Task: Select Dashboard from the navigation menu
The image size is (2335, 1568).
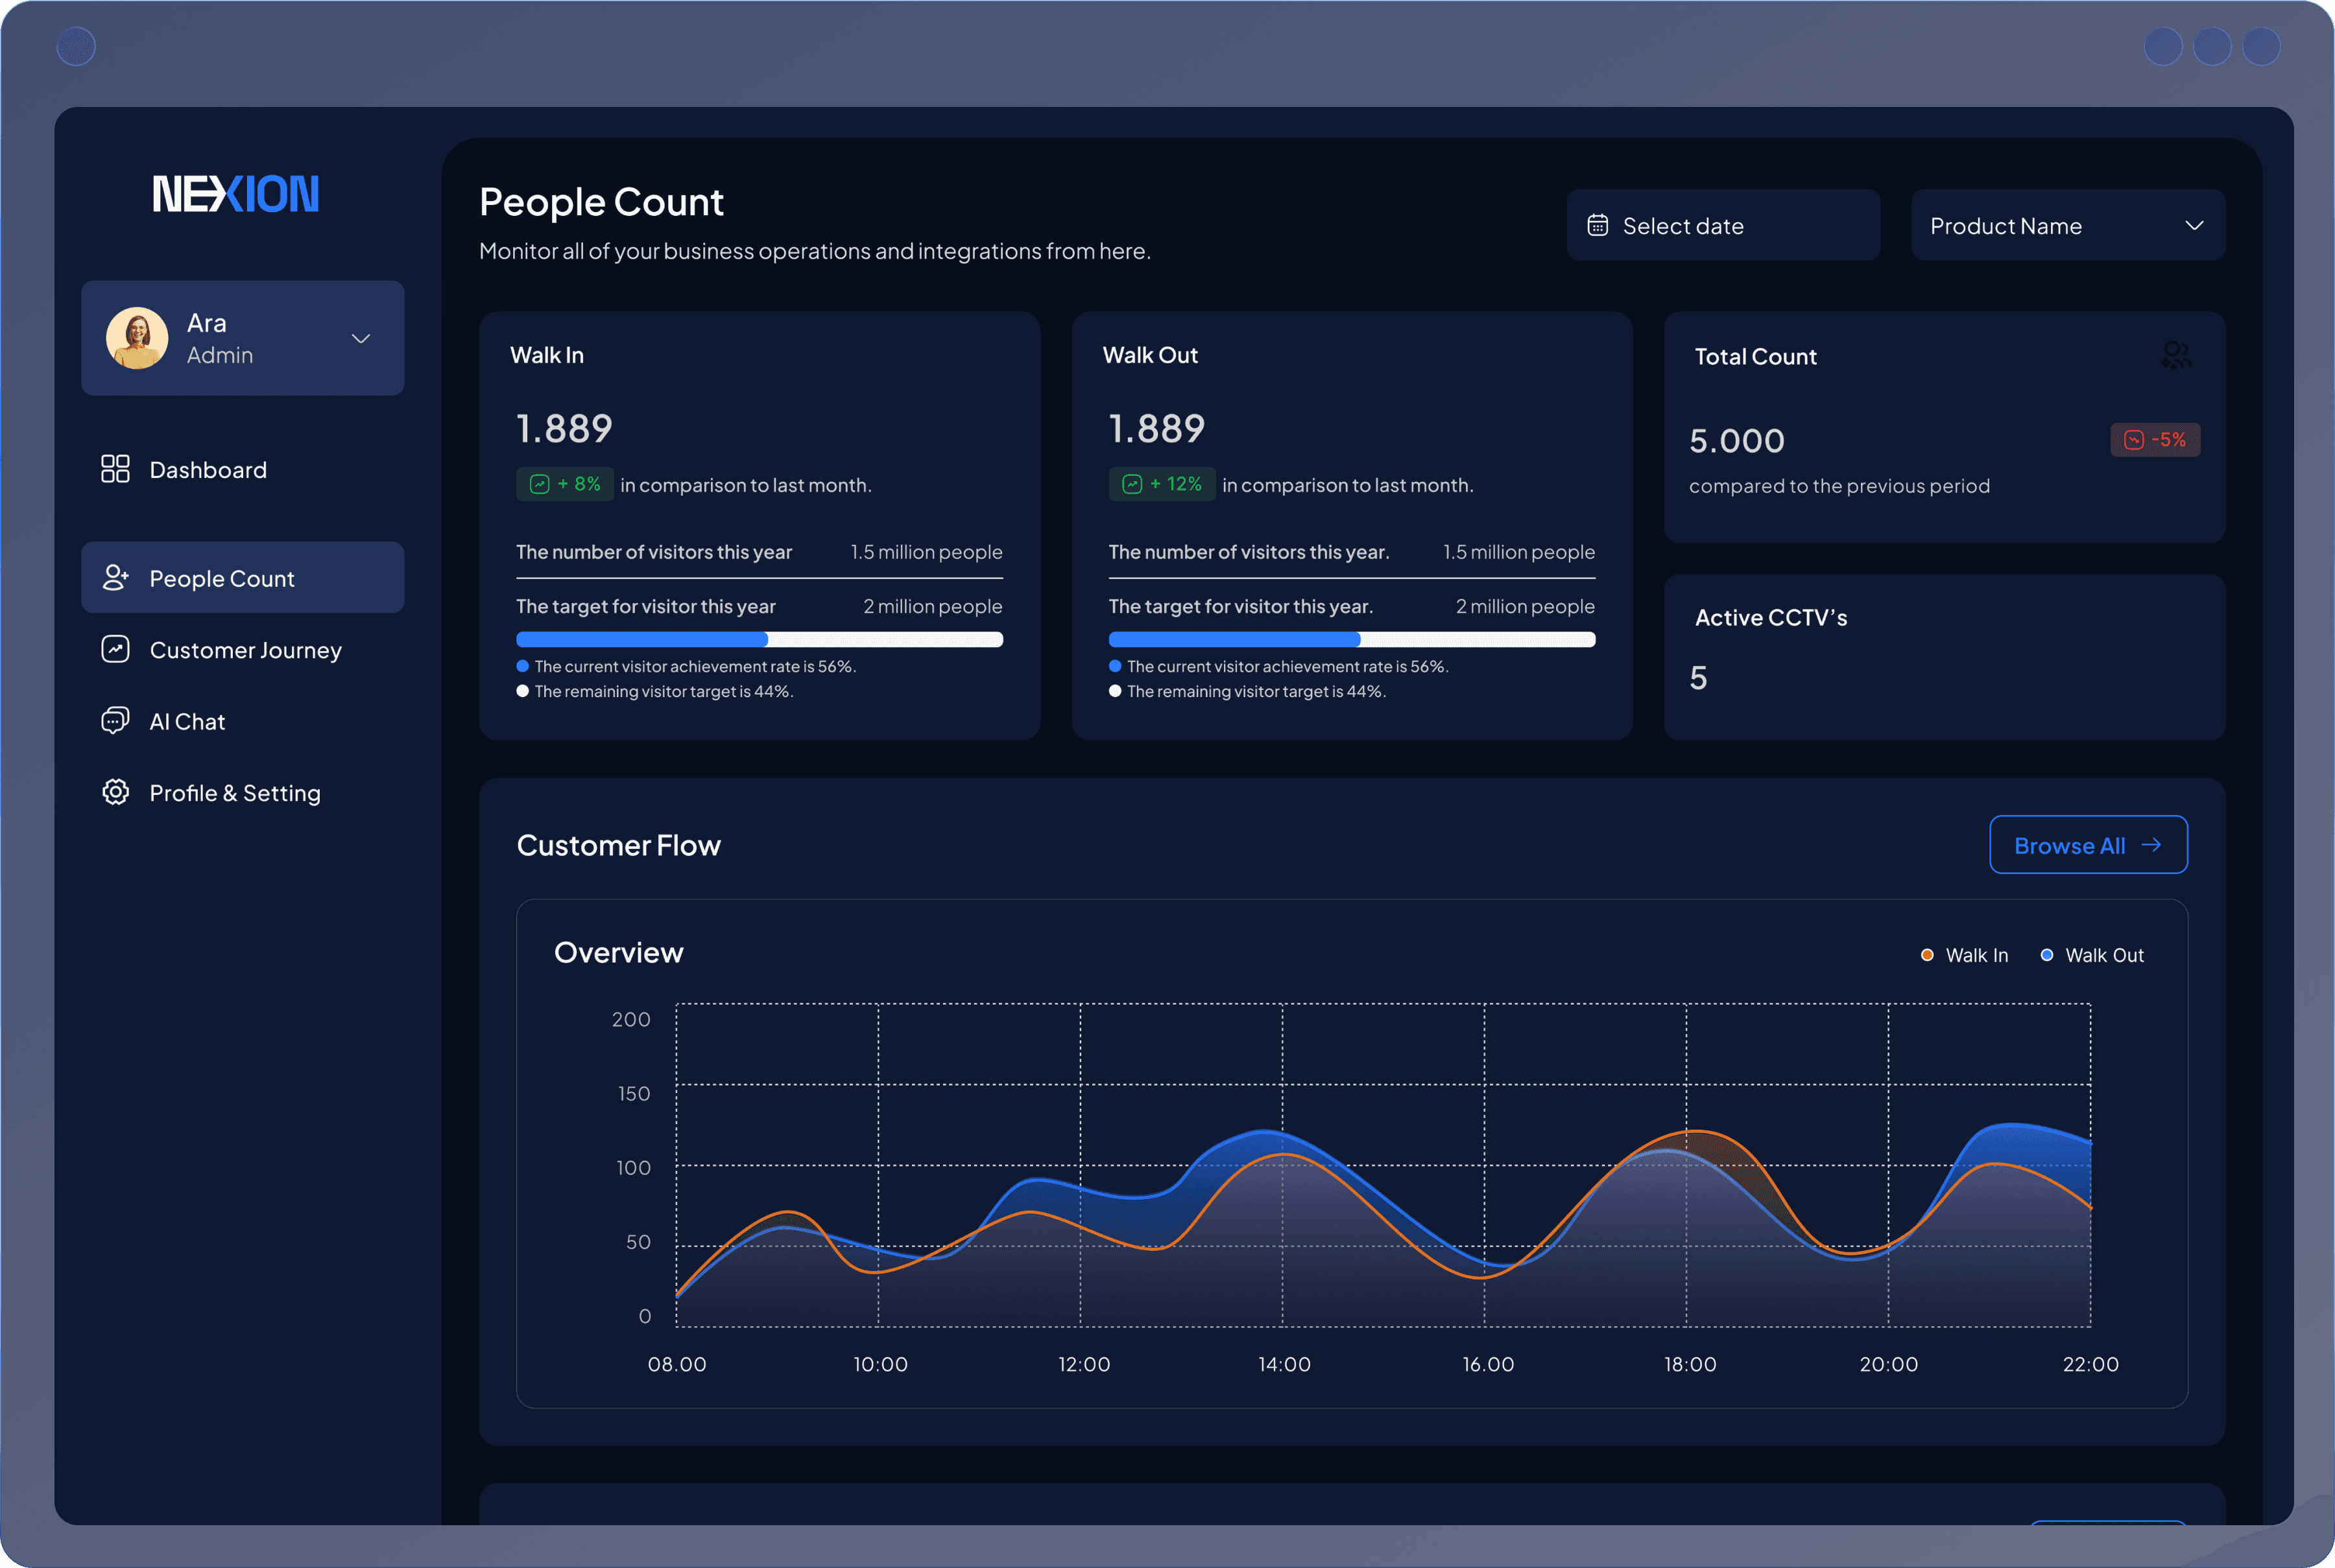Action: [x=207, y=469]
